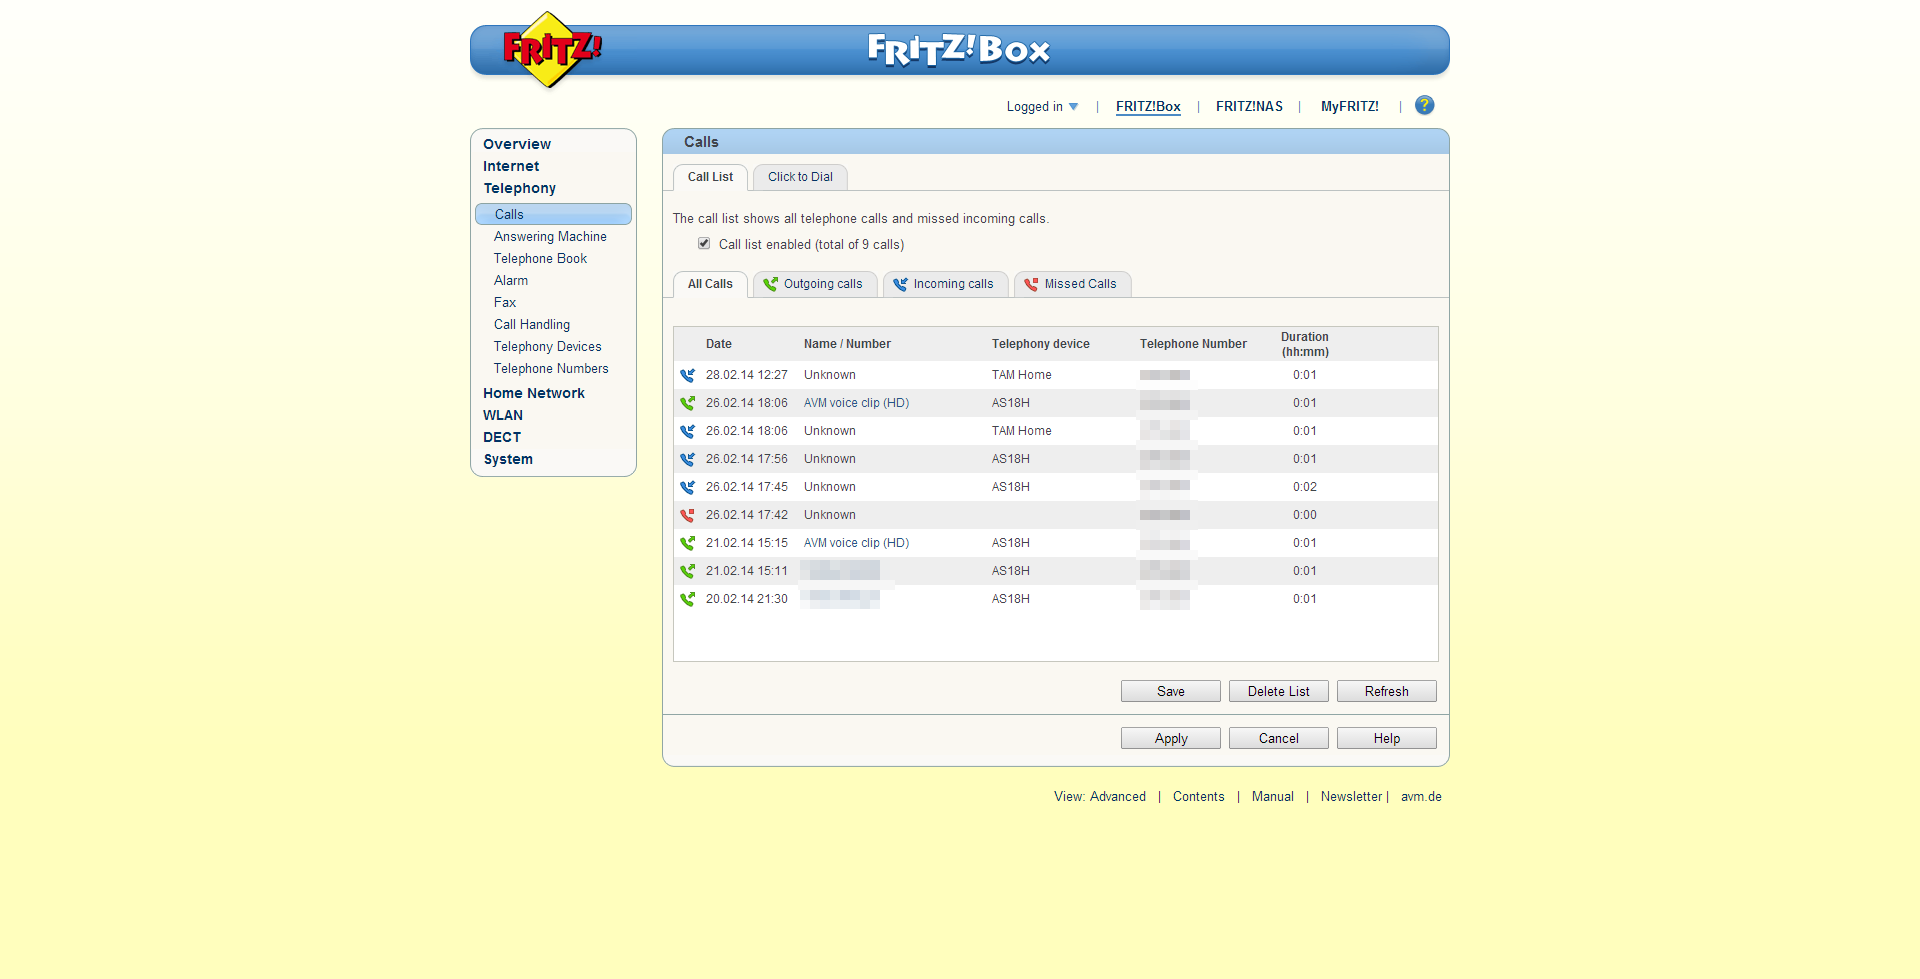Screen dimensions: 1920x979
Task: Click the Apply button
Action: tap(1171, 738)
